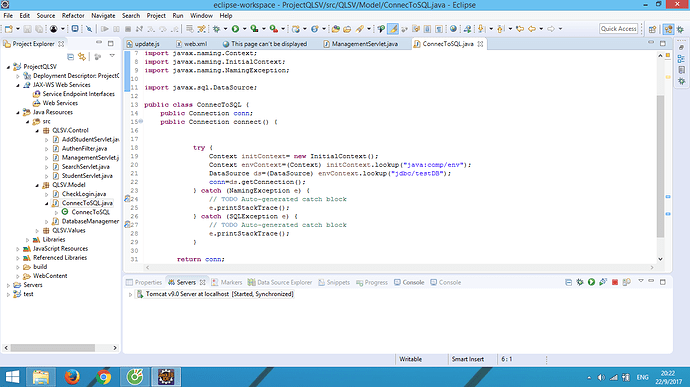Image resolution: width=690 pixels, height=387 pixels.
Task: Click the Last Edit Location icon
Action: 520,29
